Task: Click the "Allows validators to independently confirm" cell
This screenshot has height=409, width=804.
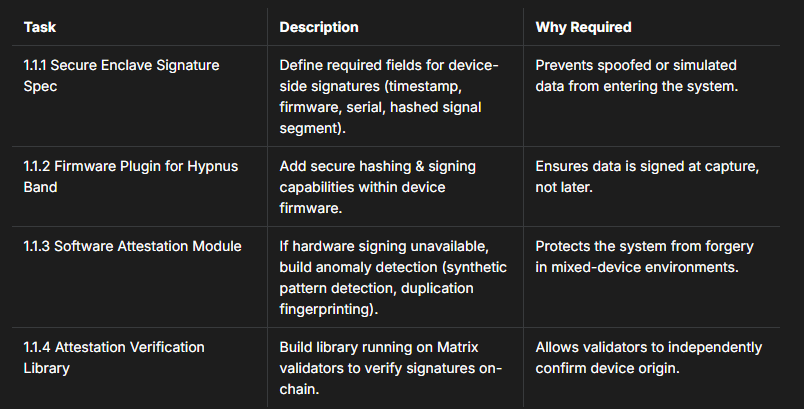Action: coord(649,357)
